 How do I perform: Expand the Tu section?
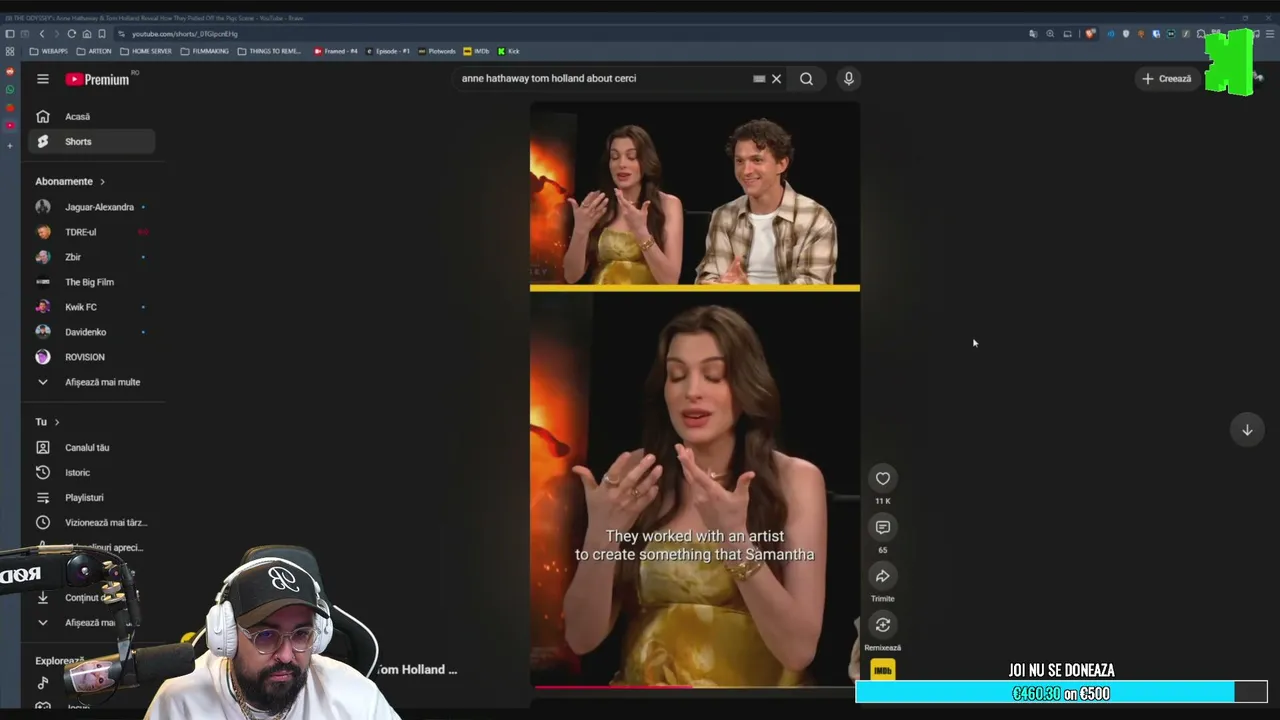click(48, 422)
